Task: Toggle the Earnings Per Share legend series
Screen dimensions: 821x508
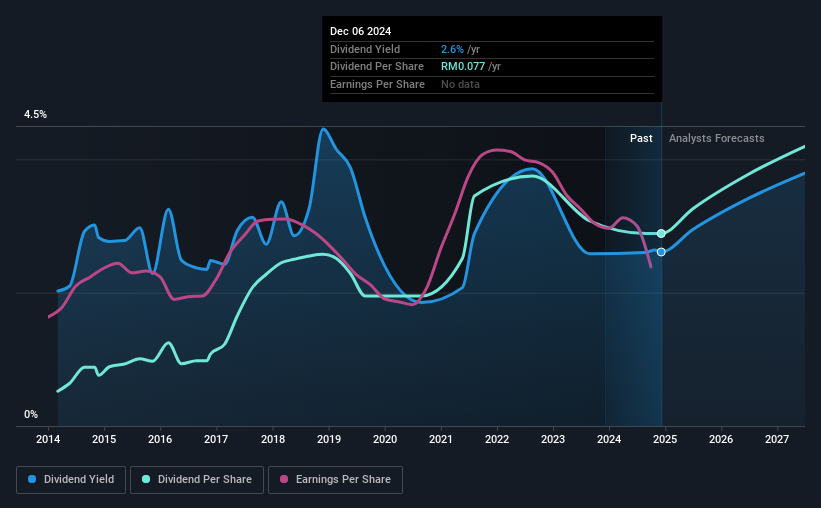Action: pyautogui.click(x=335, y=480)
